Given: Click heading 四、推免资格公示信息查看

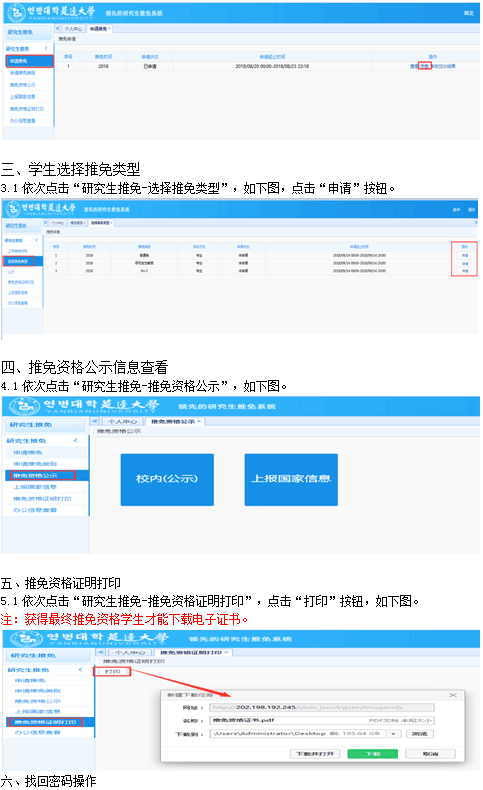Looking at the screenshot, I should (x=85, y=367).
